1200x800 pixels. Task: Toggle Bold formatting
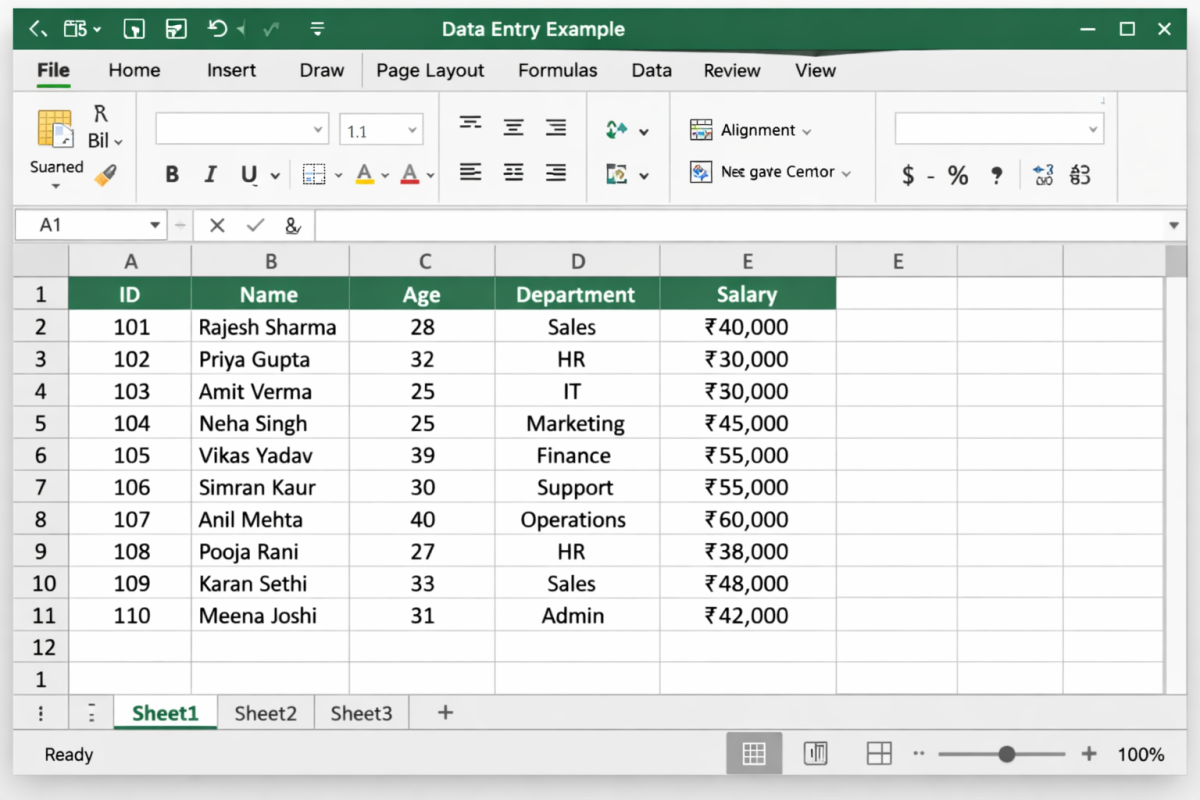tap(172, 175)
